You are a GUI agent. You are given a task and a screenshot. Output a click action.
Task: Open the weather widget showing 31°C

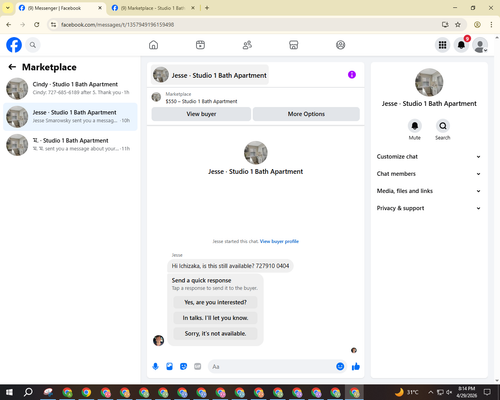406,392
